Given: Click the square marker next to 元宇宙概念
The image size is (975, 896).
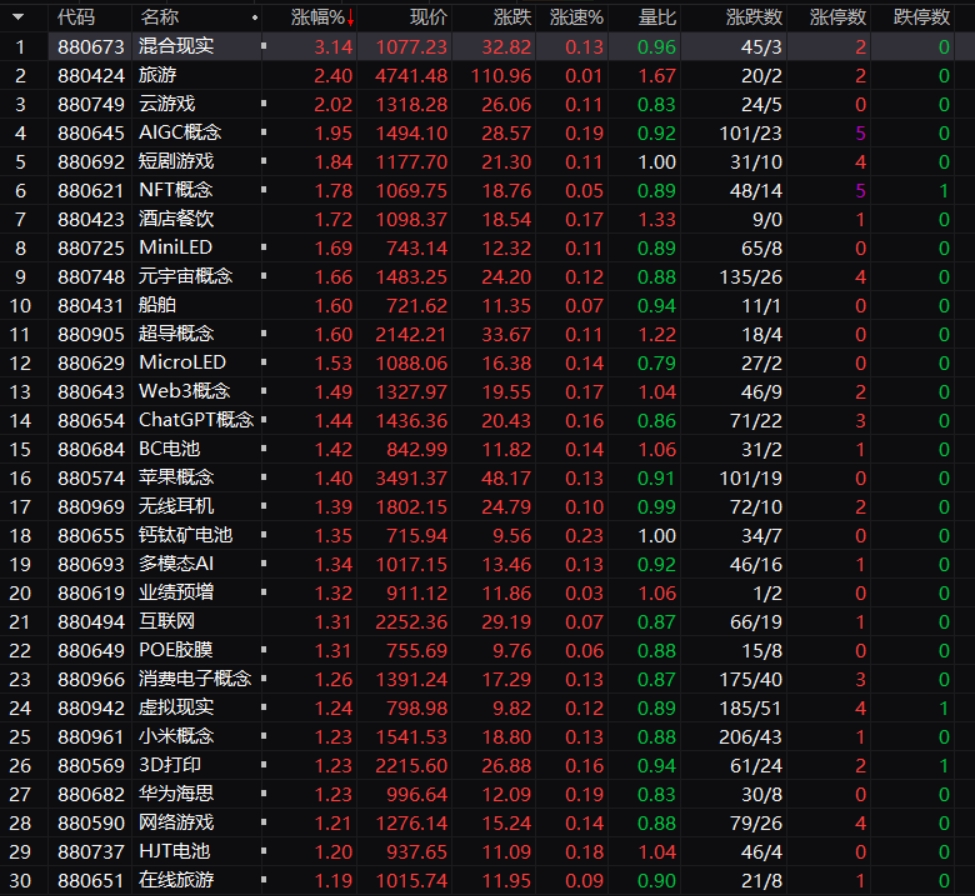Looking at the screenshot, I should 263,276.
